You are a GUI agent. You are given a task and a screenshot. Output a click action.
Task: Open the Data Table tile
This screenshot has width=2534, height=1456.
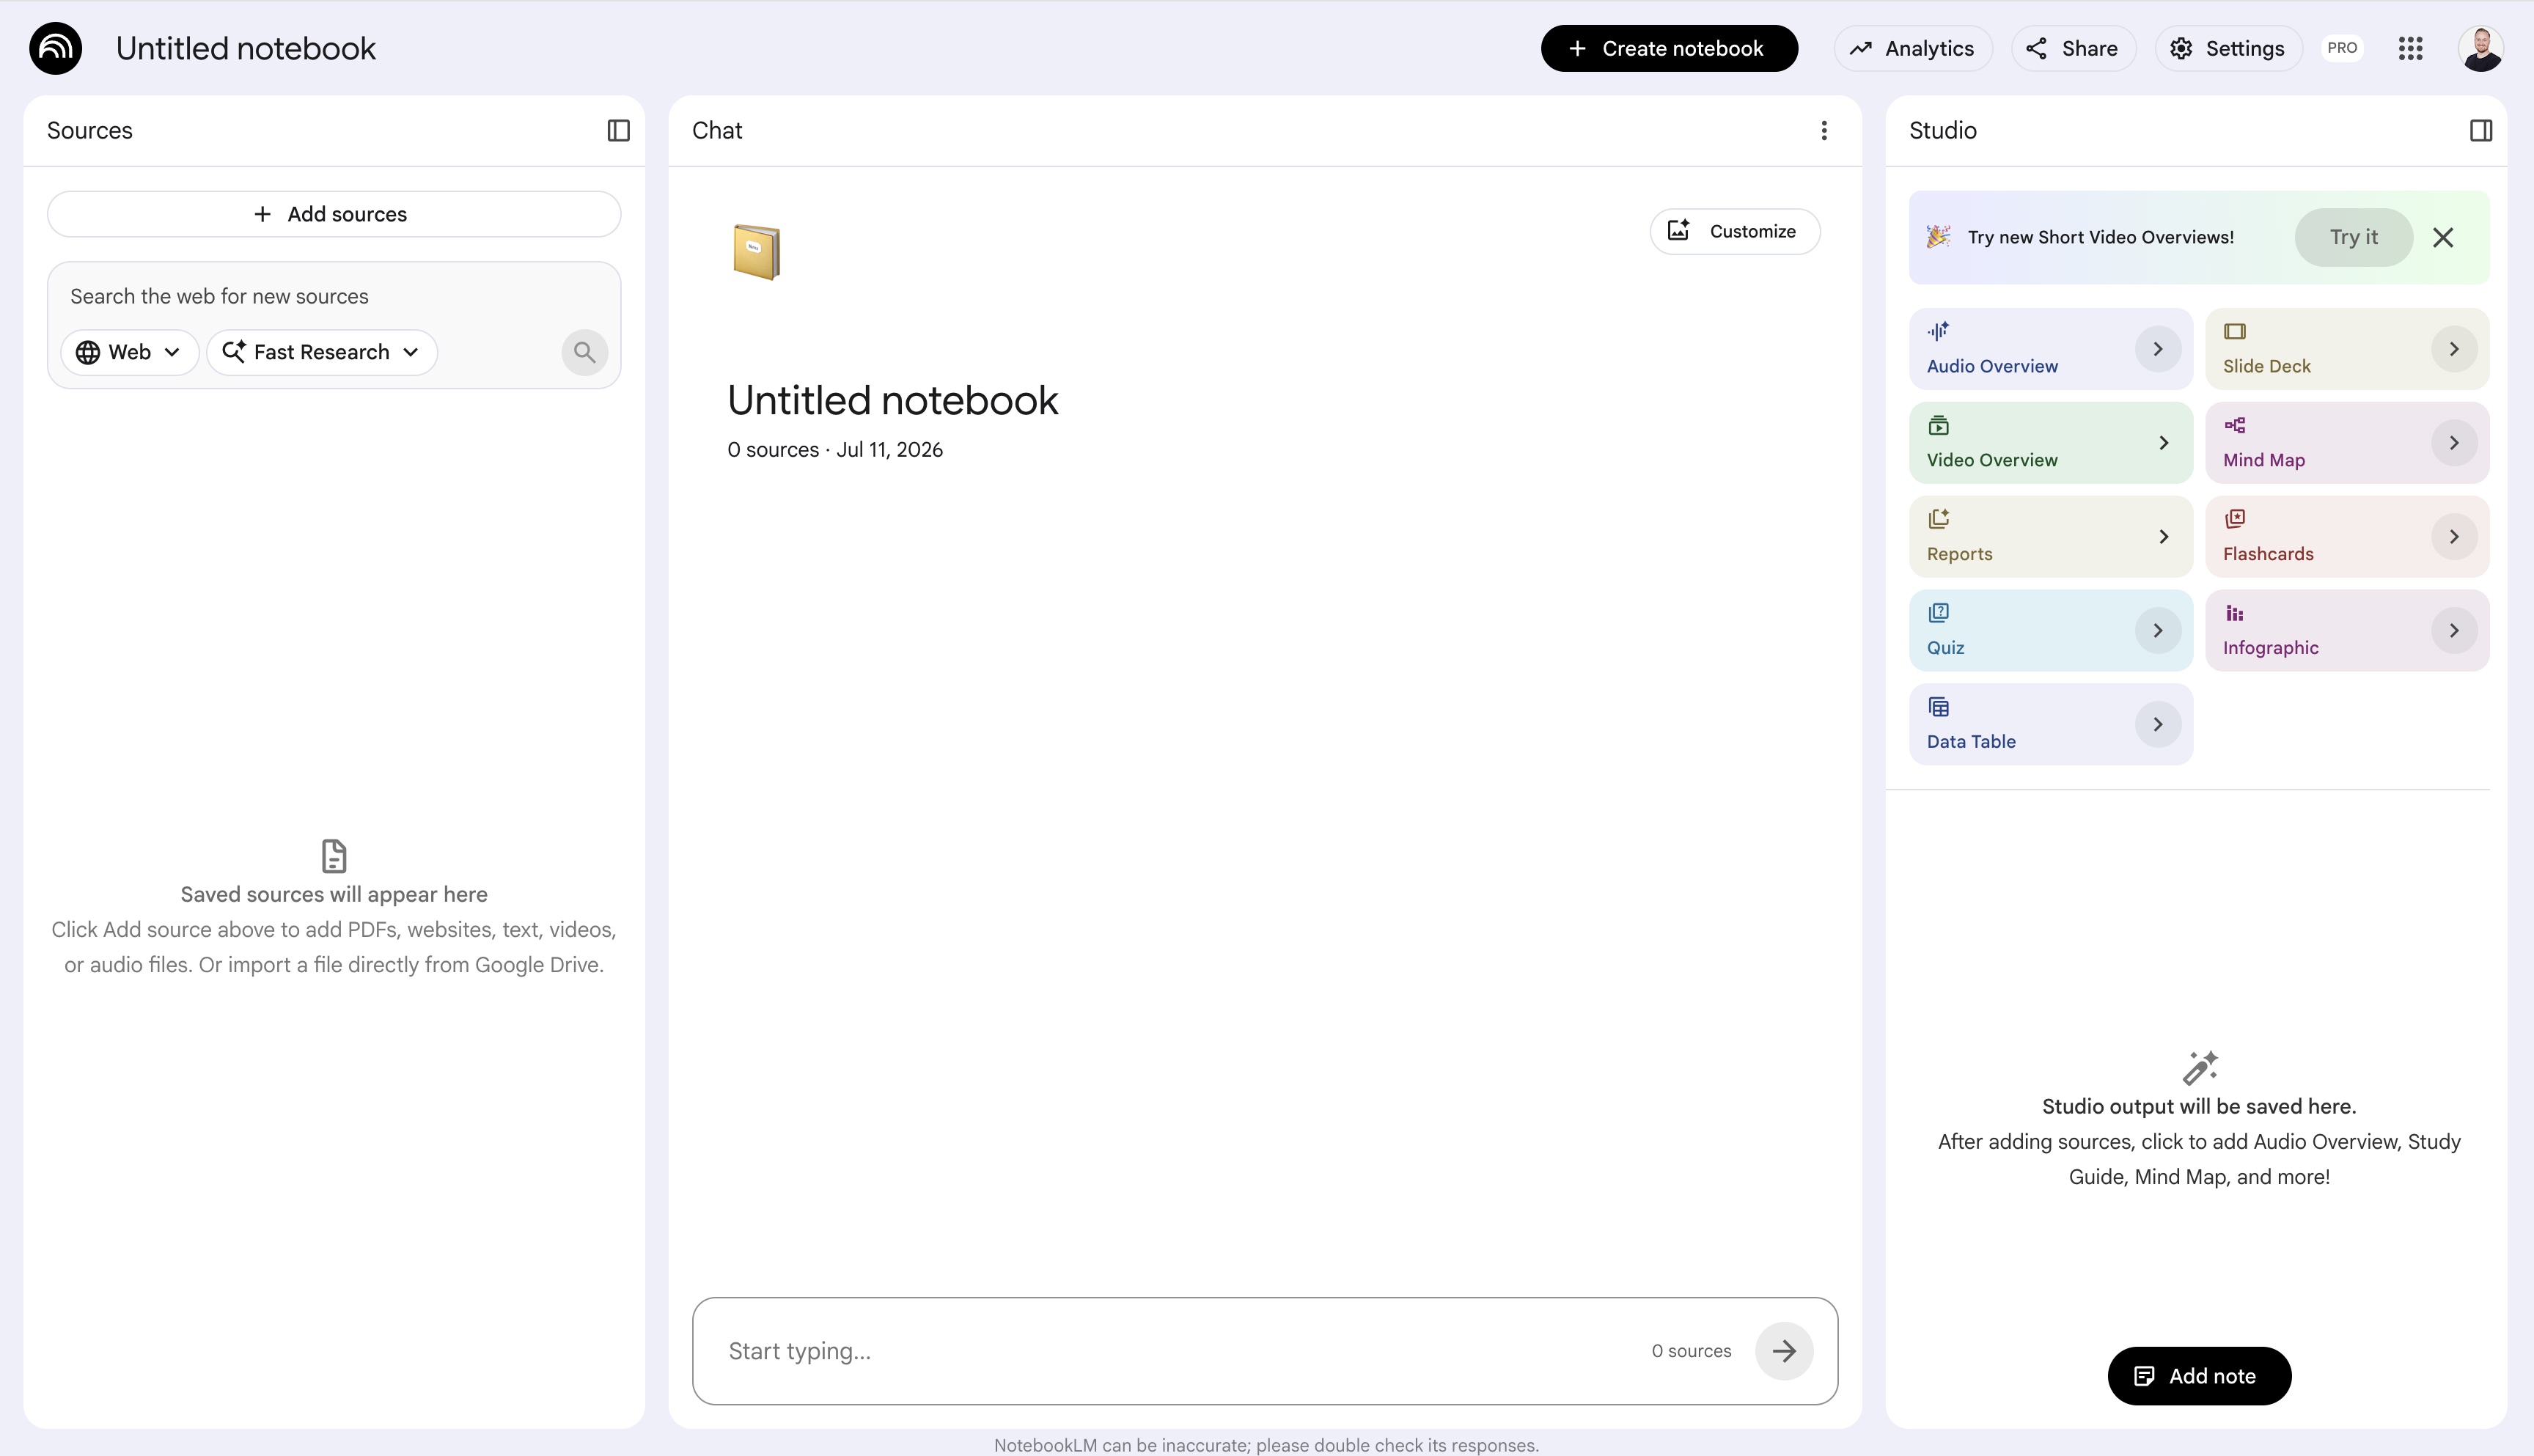2050,724
